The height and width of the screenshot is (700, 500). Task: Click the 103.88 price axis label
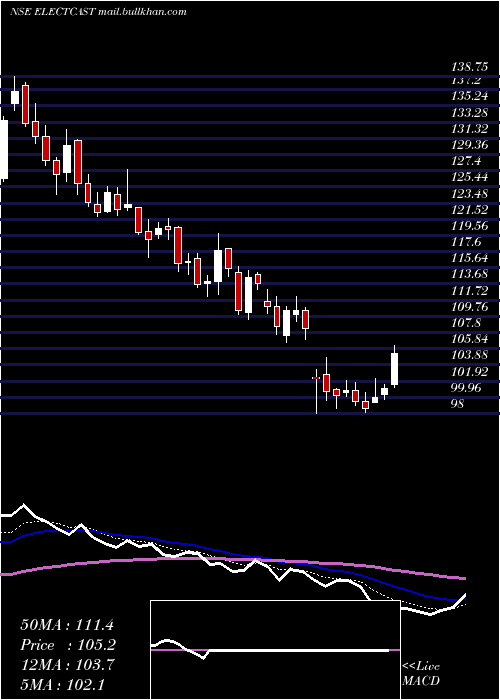coord(470,355)
